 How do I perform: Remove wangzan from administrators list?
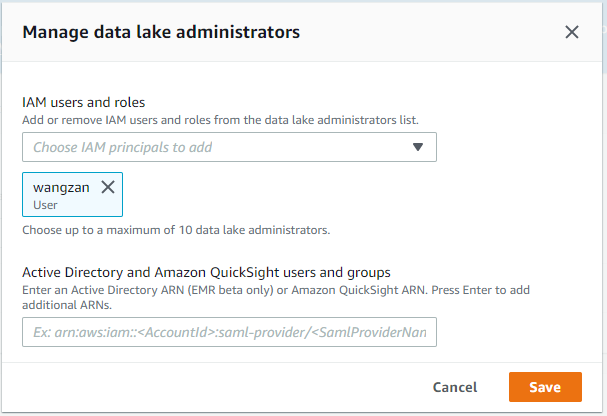108,186
